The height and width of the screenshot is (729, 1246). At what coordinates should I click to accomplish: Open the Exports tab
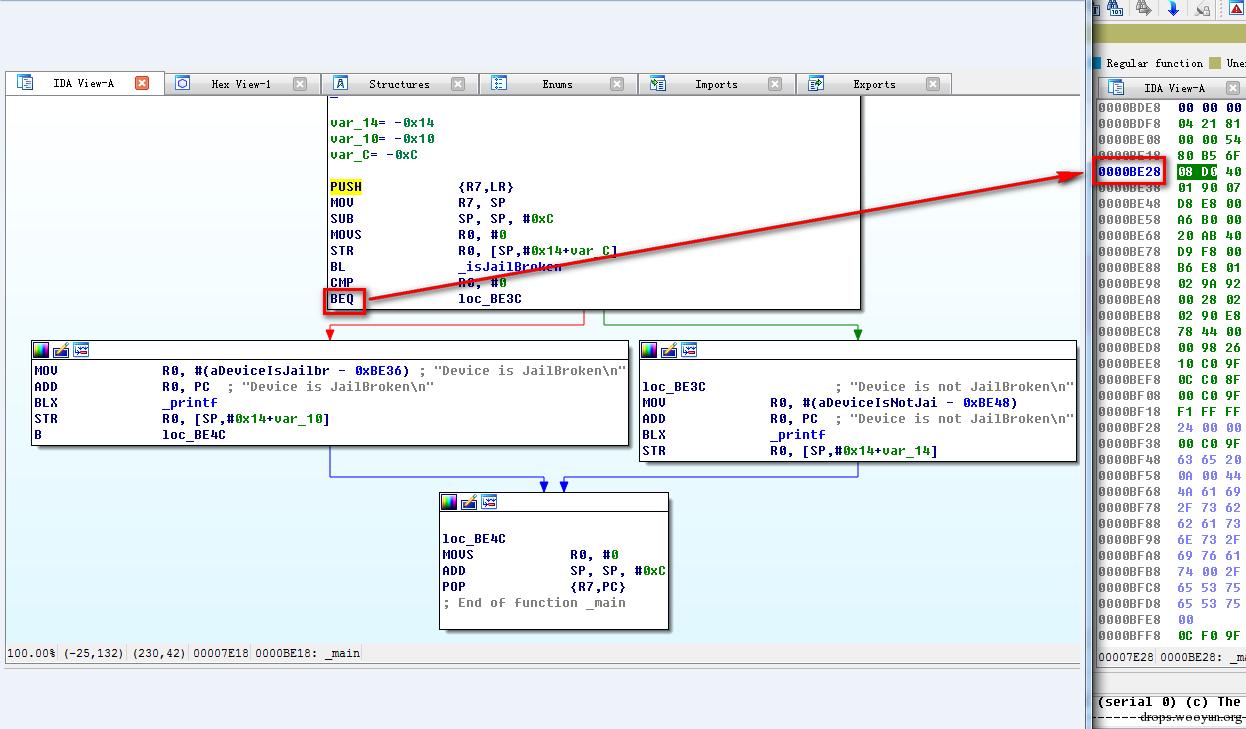[x=874, y=84]
